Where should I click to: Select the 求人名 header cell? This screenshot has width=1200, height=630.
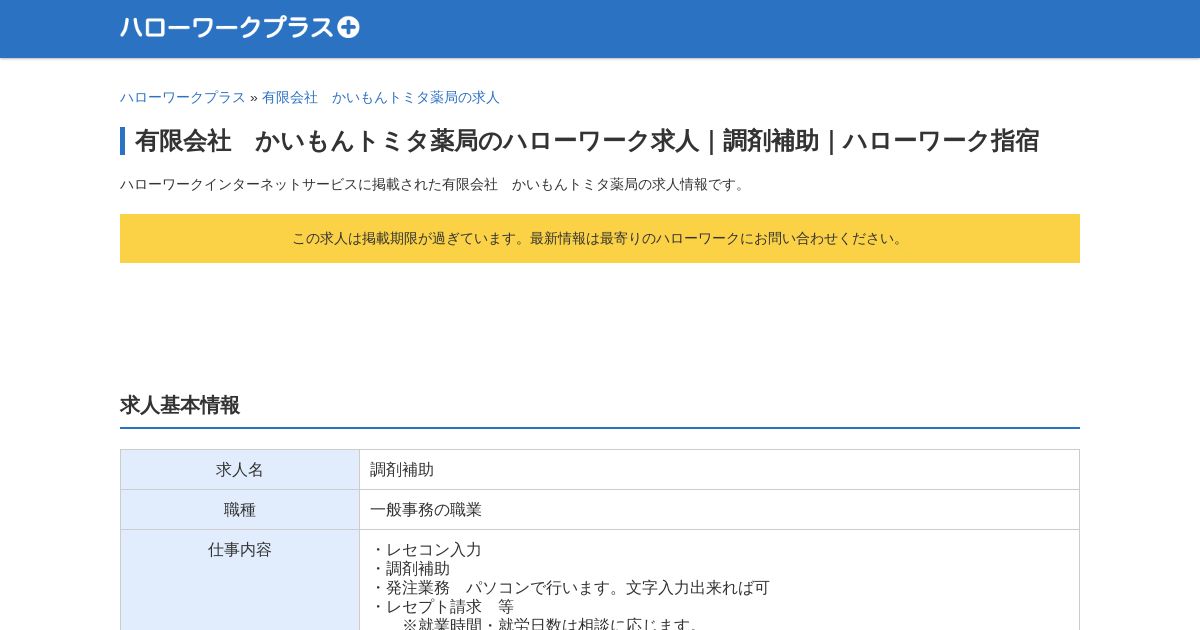point(240,470)
